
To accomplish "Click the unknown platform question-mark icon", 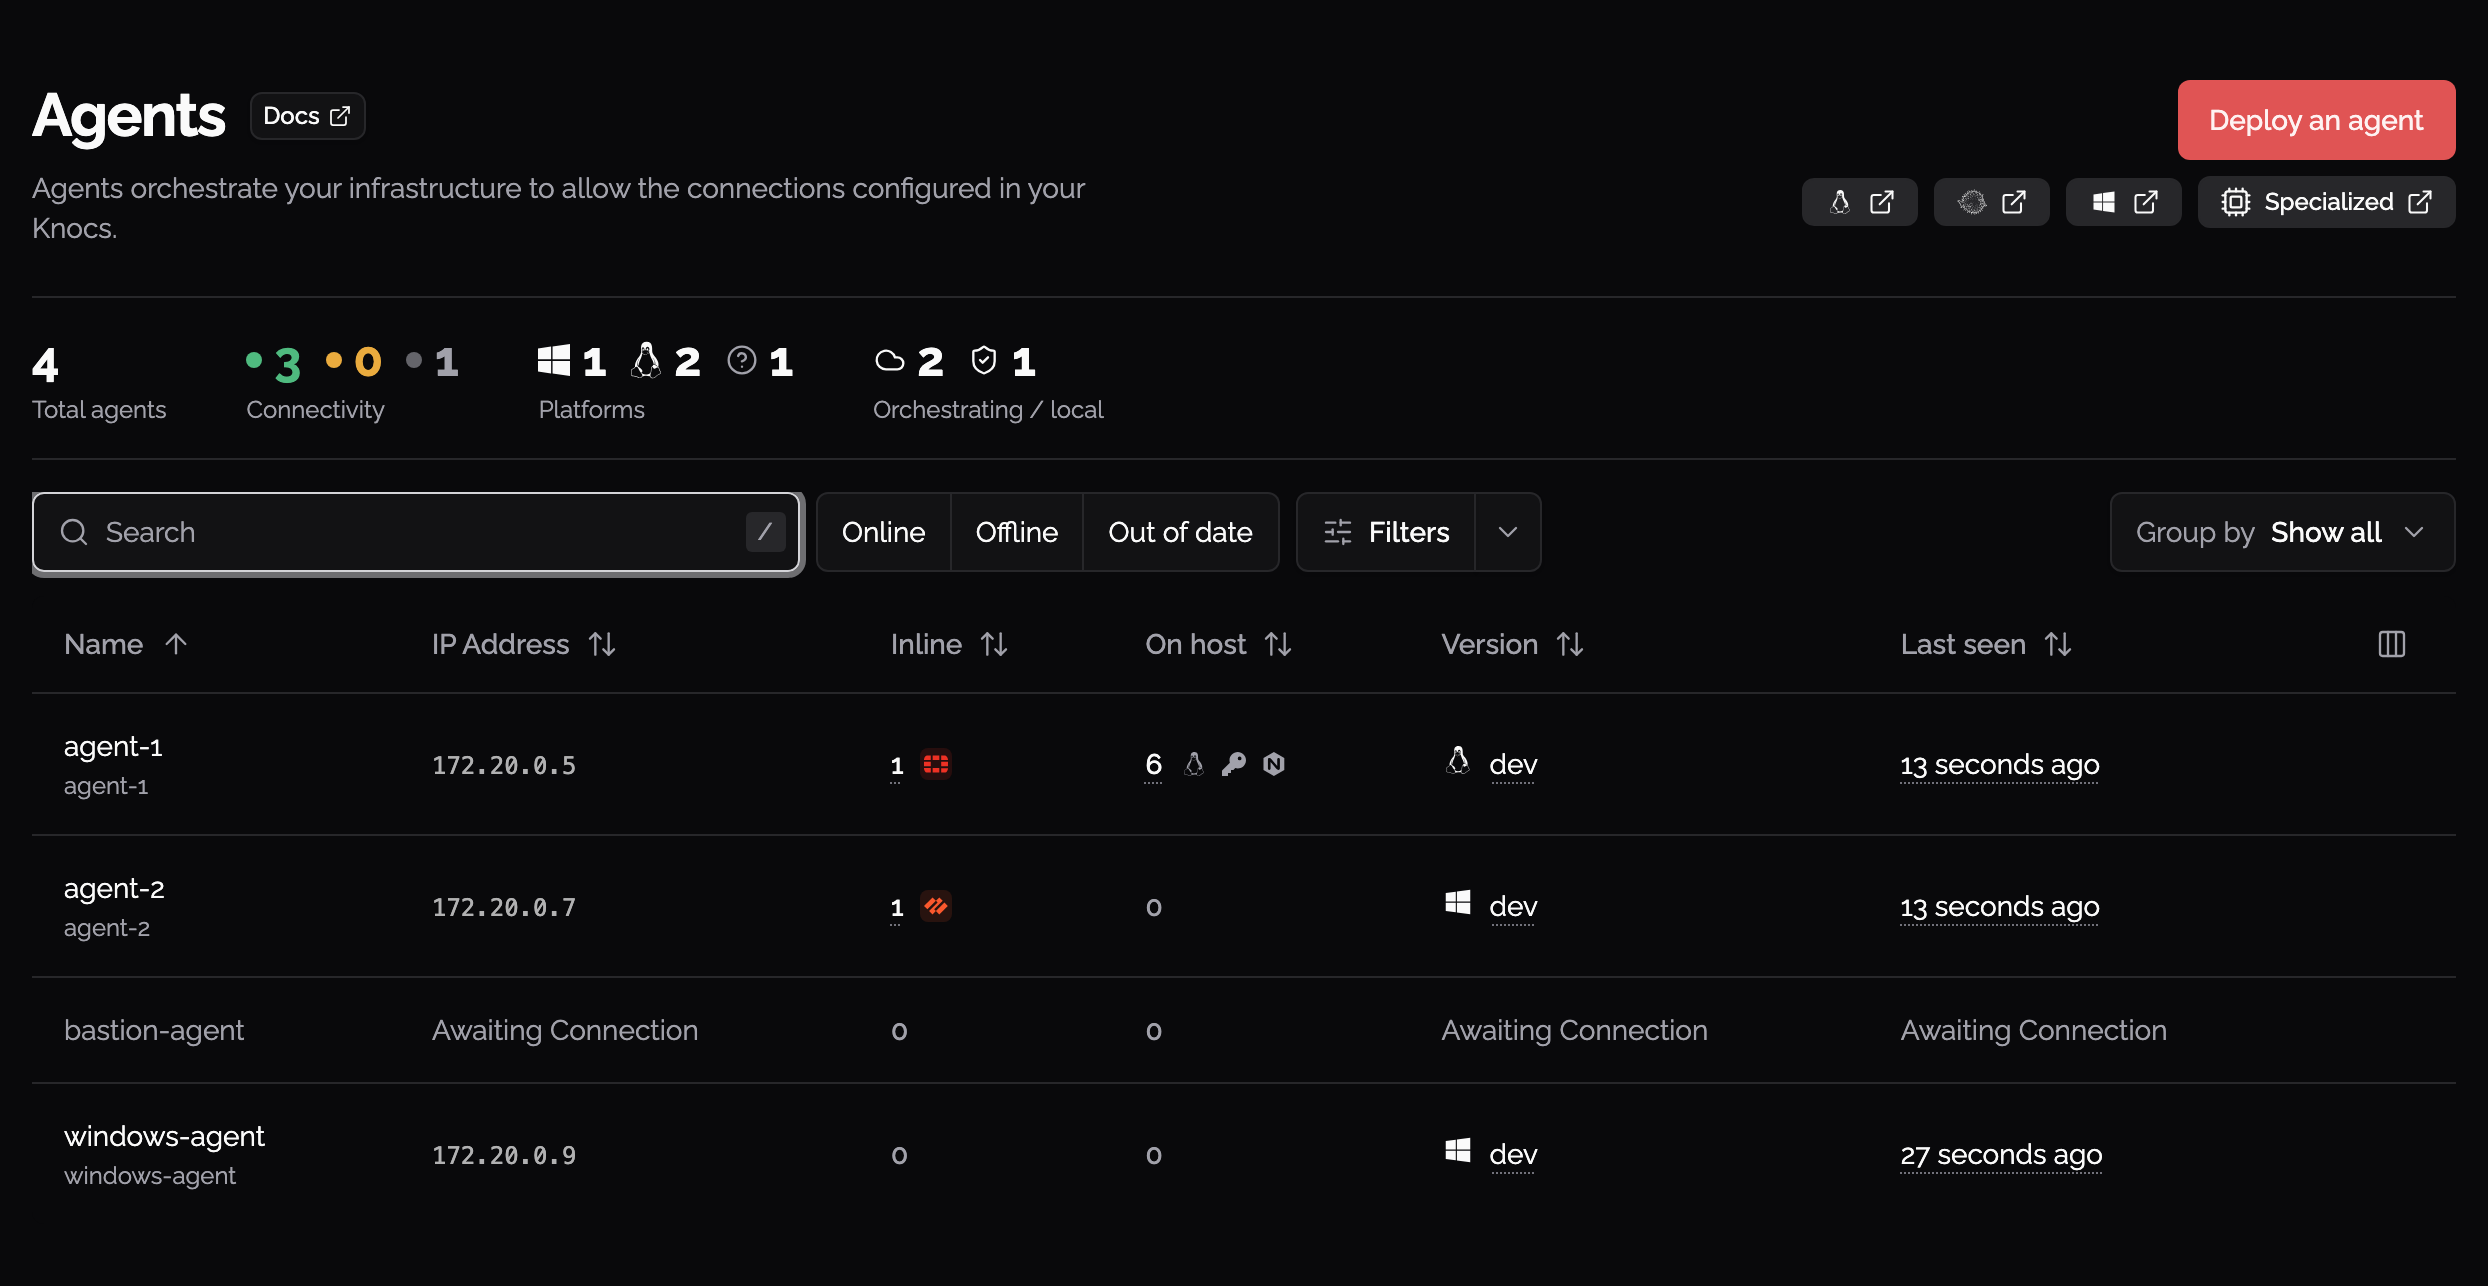I will pos(742,360).
